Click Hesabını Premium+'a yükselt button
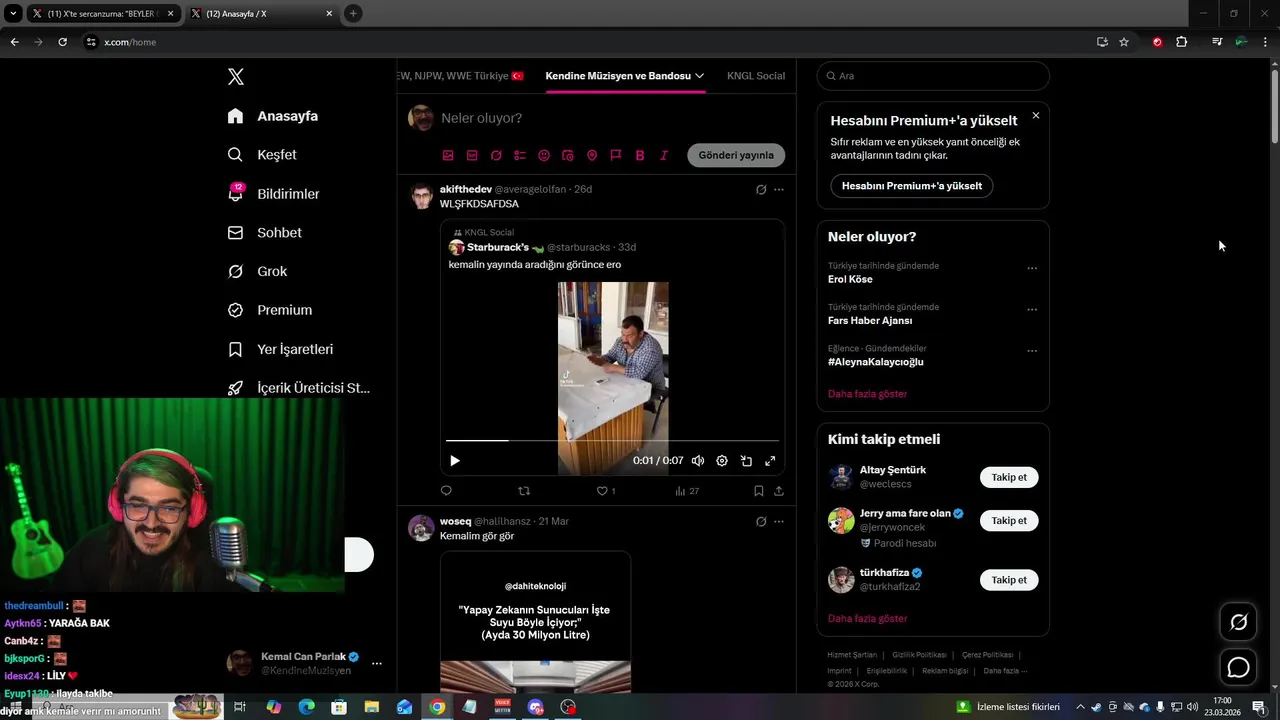Image resolution: width=1280 pixels, height=720 pixels. (x=911, y=186)
